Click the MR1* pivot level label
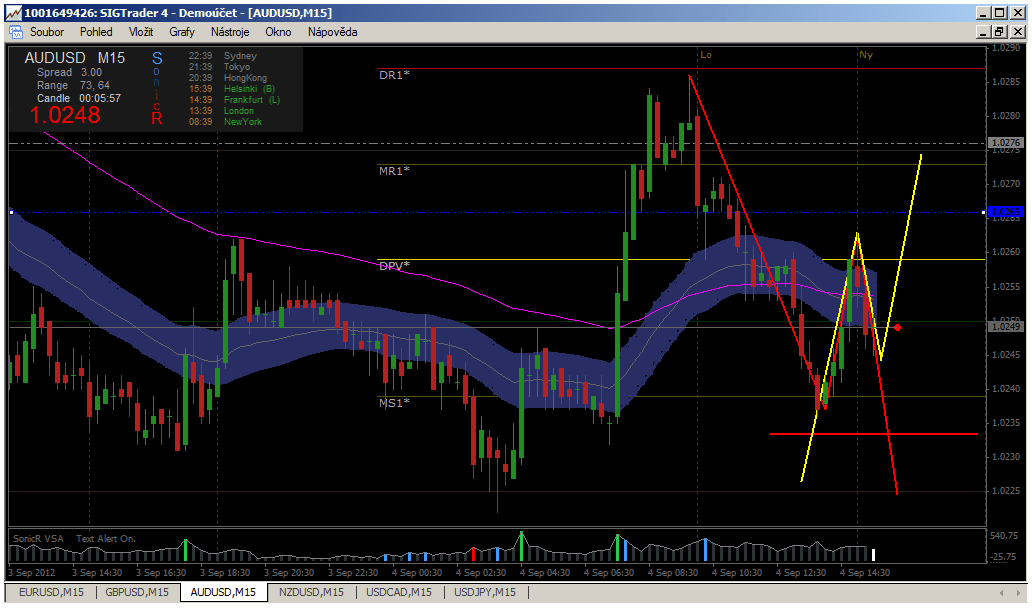Screen dimensions: 1032x608 coord(394,171)
